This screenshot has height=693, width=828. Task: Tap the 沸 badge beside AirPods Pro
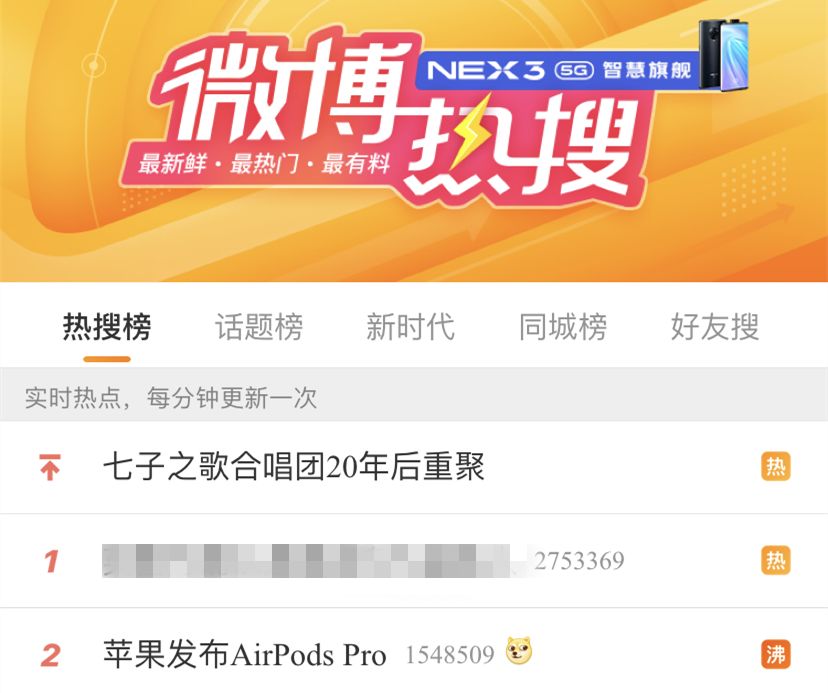(x=776, y=654)
